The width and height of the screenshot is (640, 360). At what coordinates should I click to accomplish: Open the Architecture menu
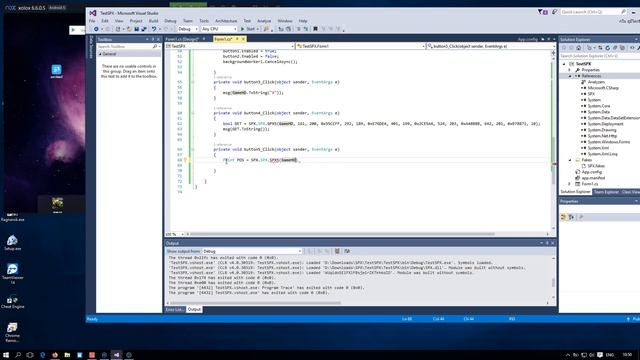(x=226, y=21)
